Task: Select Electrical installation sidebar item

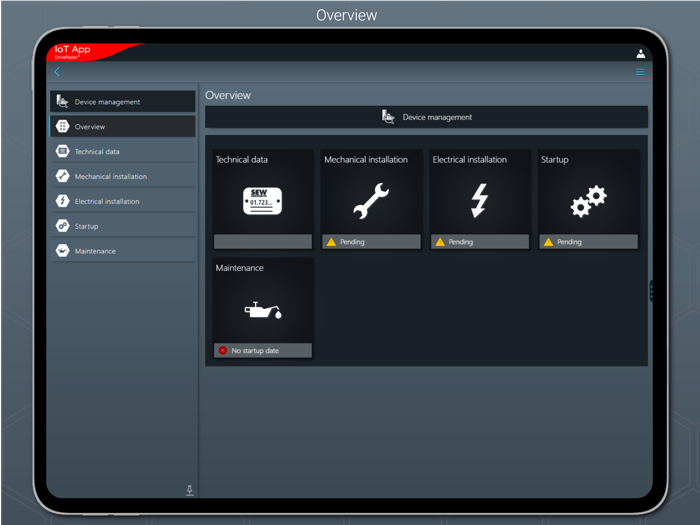Action: pos(123,201)
